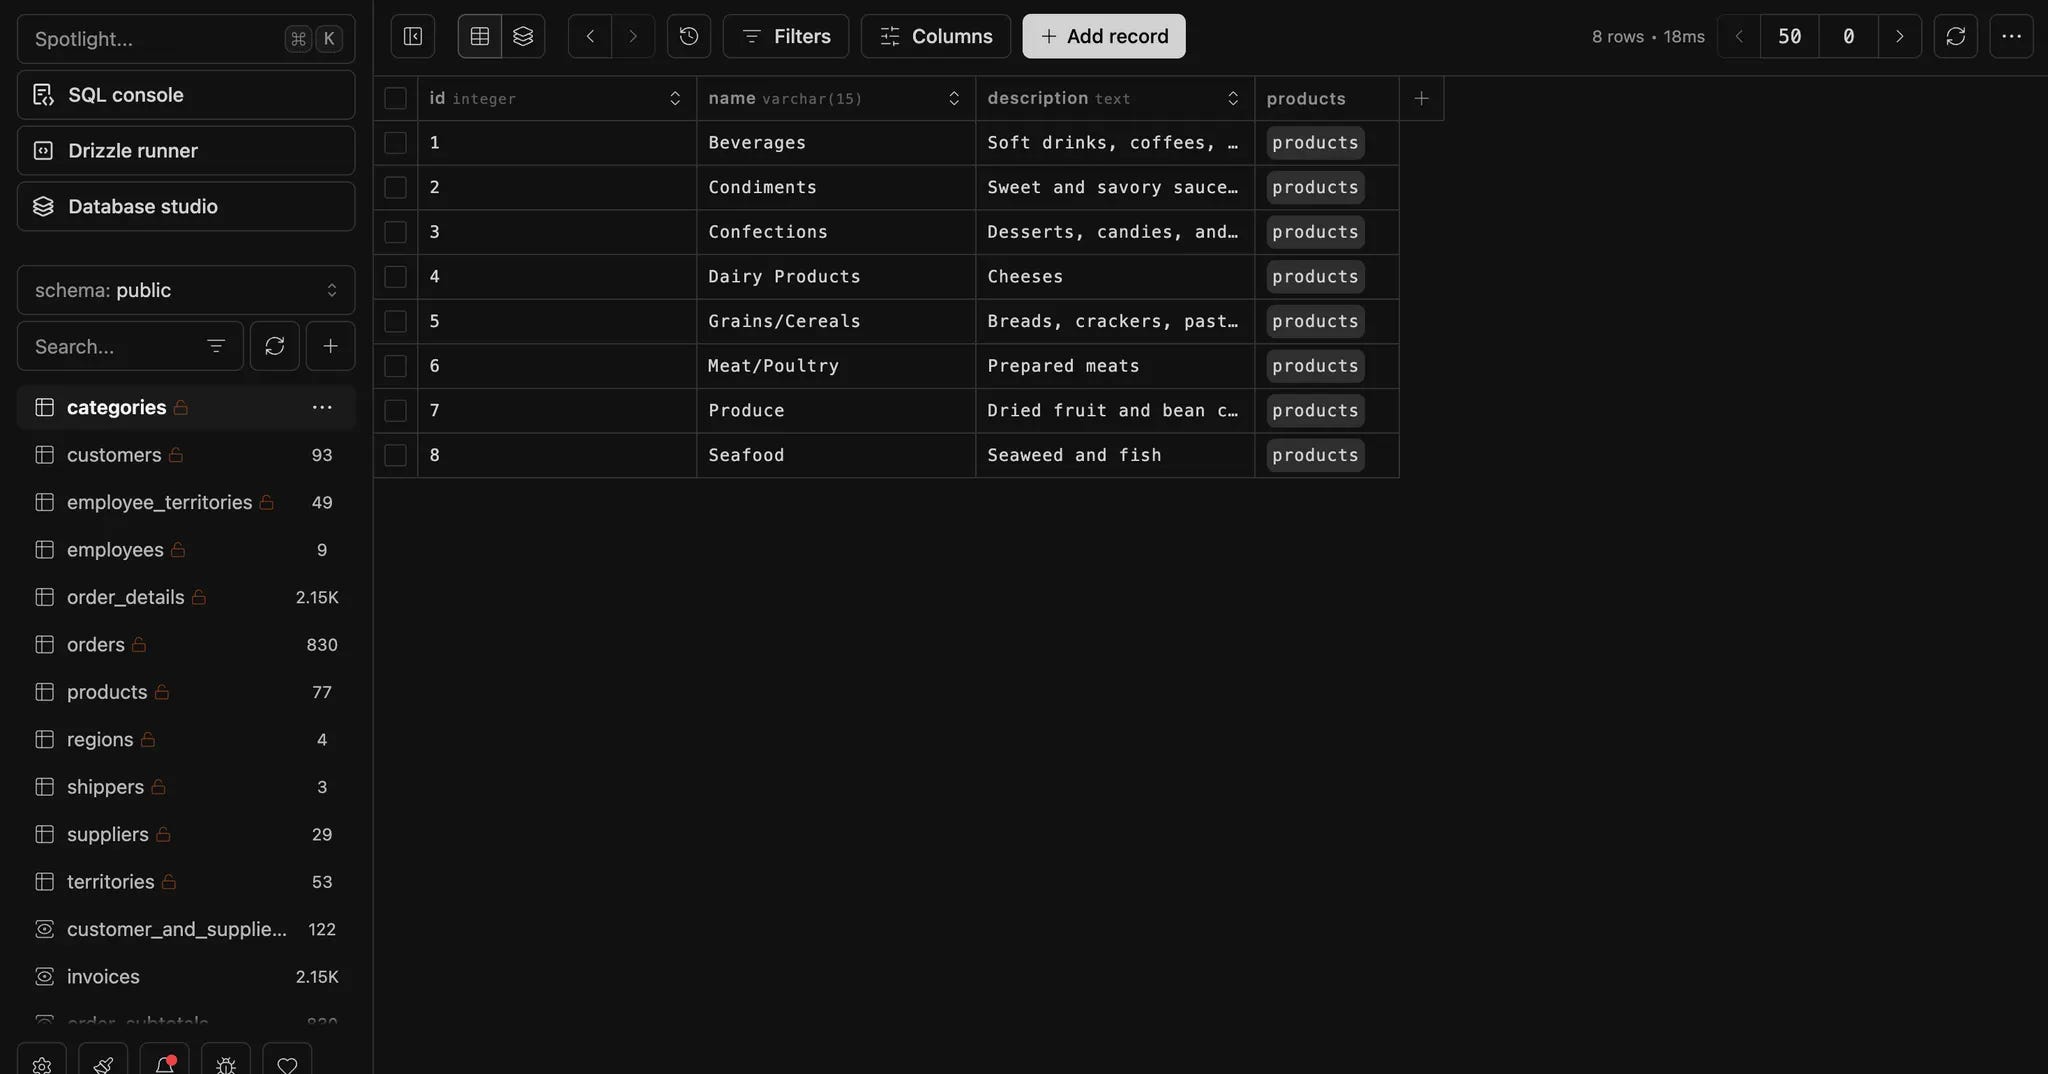The width and height of the screenshot is (2048, 1074).
Task: Open the more options ellipsis in toolbar
Action: click(x=2012, y=36)
